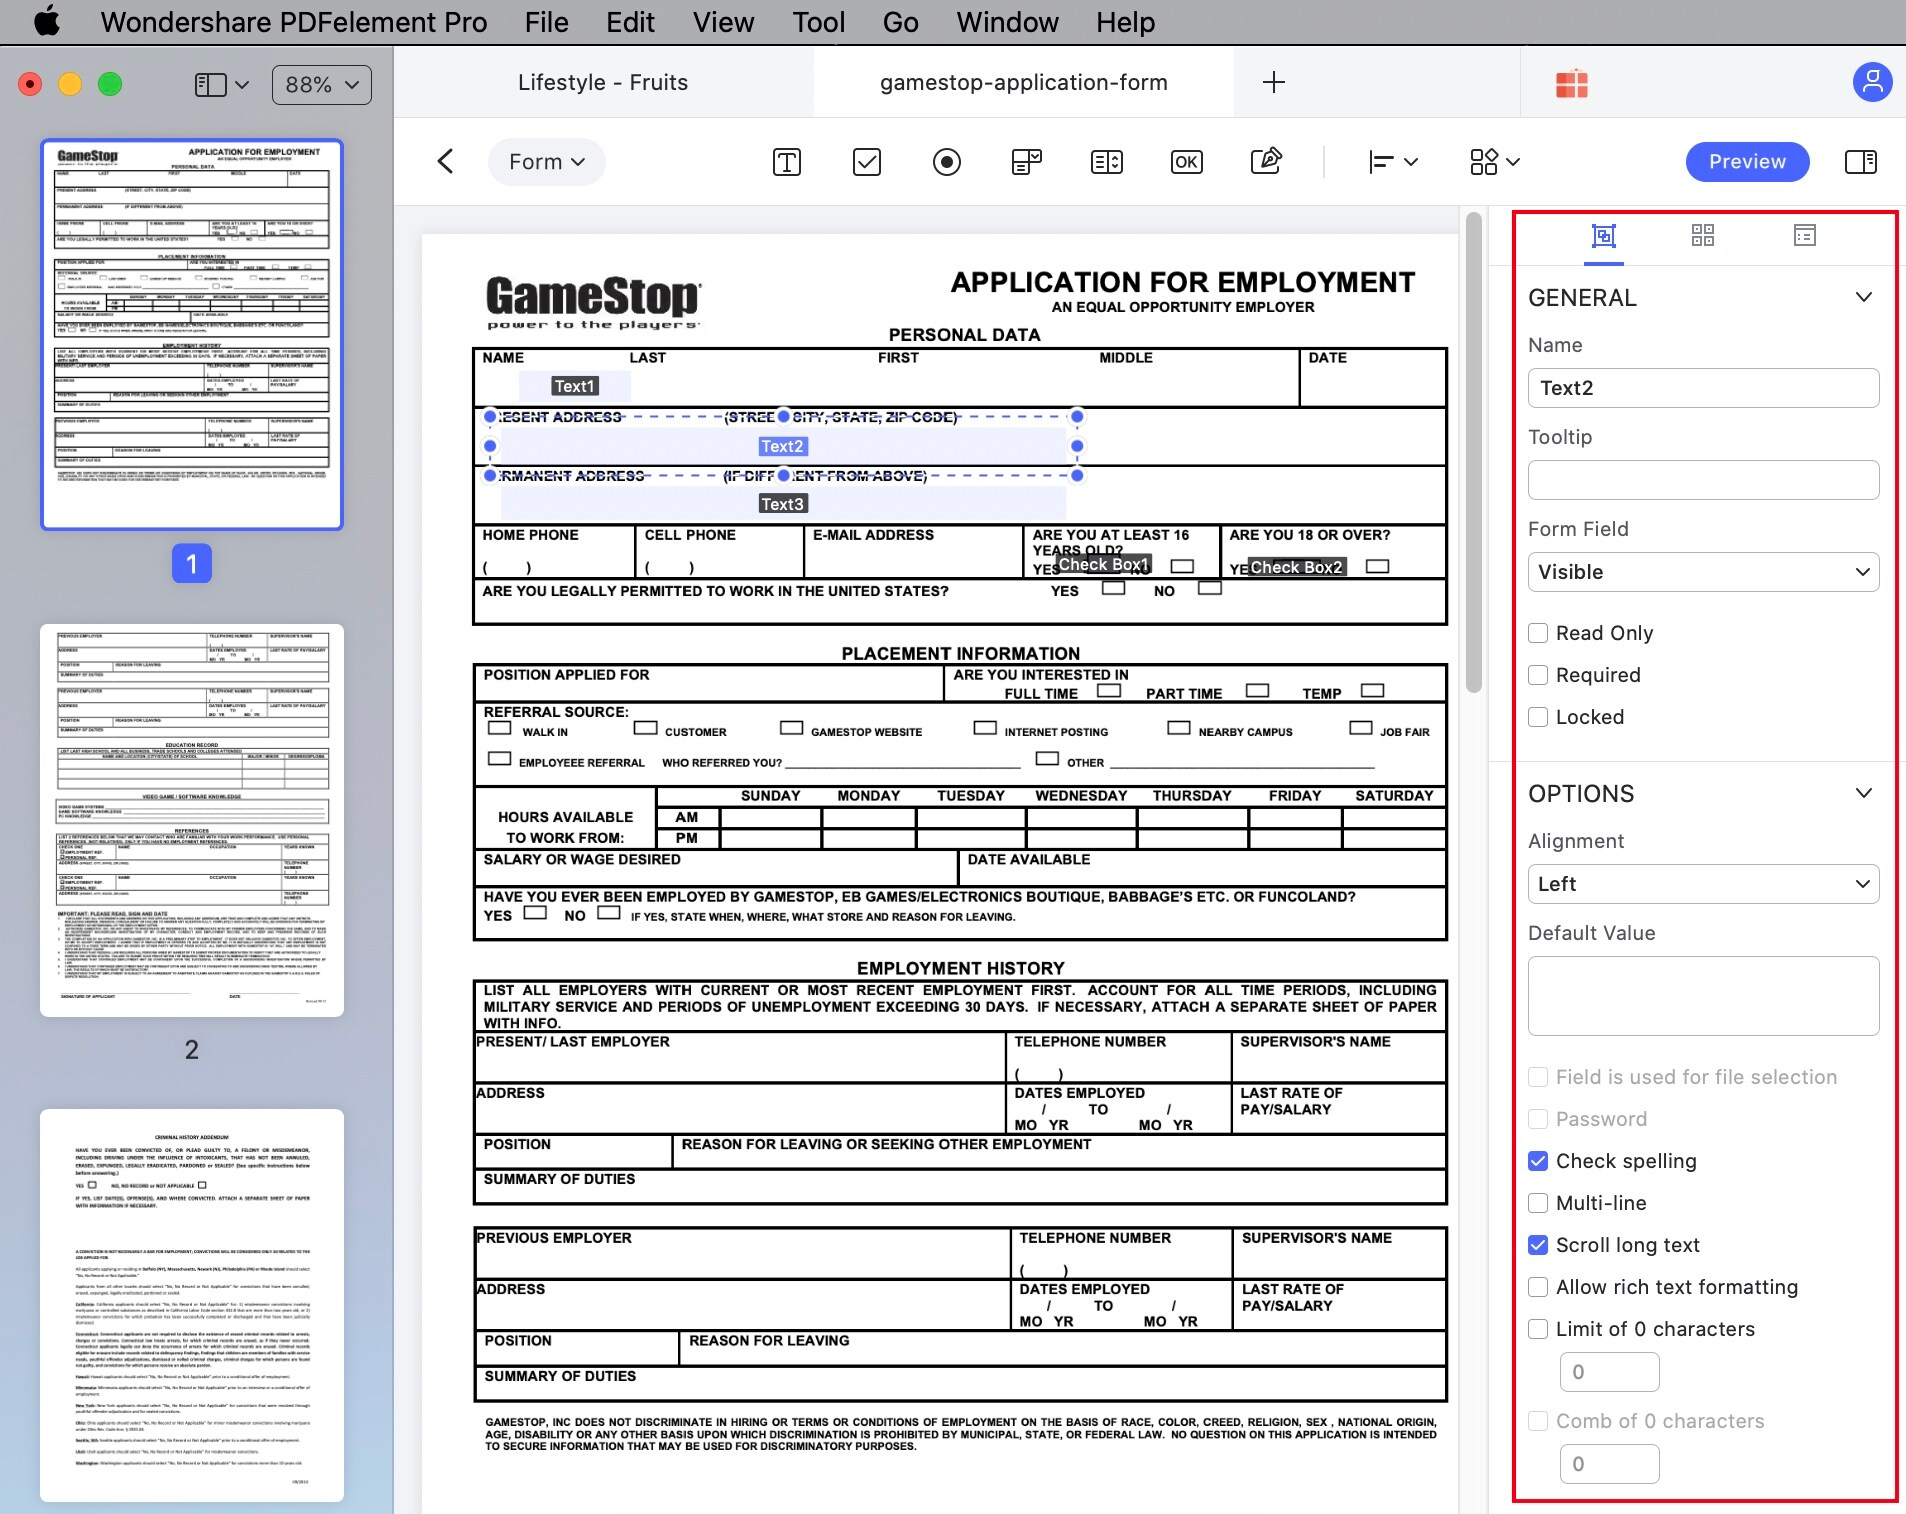Viewport: 1906px width, 1514px height.
Task: Select the Text Field tool
Action: point(786,162)
